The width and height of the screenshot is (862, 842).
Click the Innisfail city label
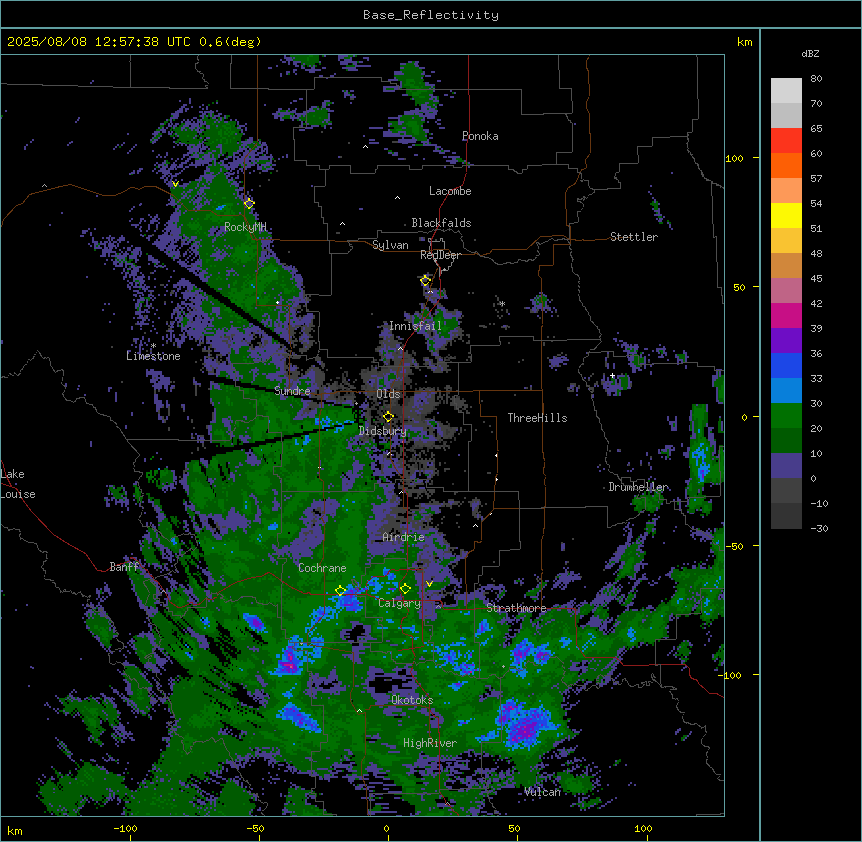click(416, 326)
